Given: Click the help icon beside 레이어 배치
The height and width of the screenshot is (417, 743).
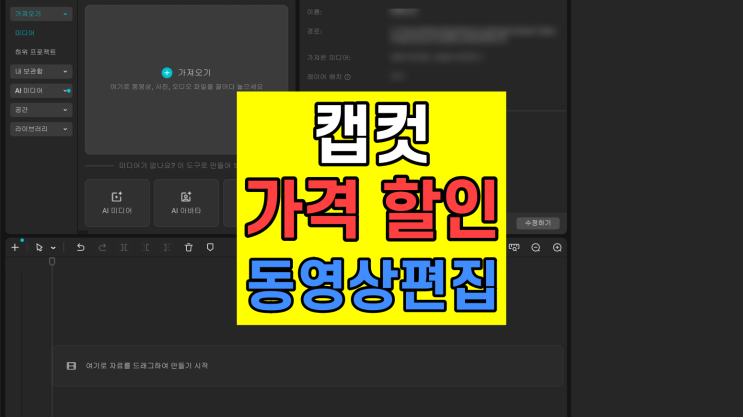Looking at the screenshot, I should pyautogui.click(x=348, y=77).
